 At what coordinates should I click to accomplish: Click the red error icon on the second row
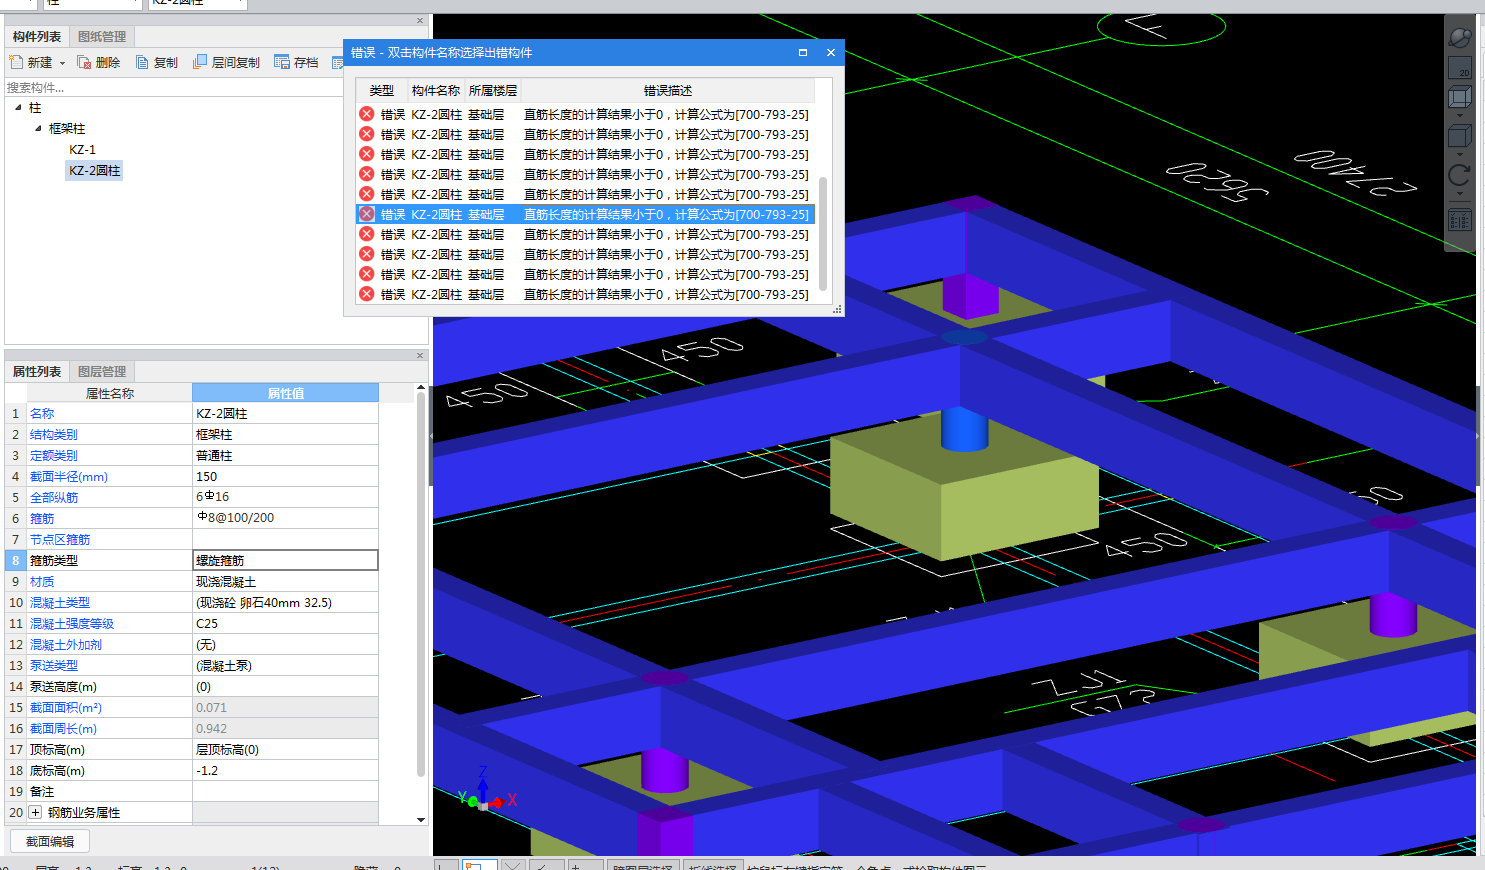point(367,134)
